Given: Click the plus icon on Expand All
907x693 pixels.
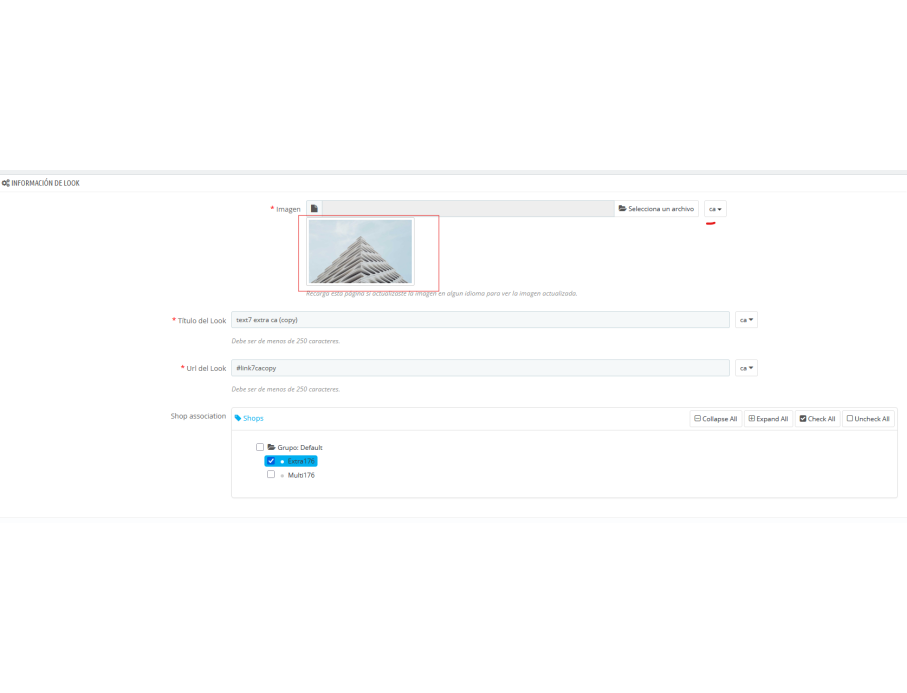Looking at the screenshot, I should (x=751, y=418).
